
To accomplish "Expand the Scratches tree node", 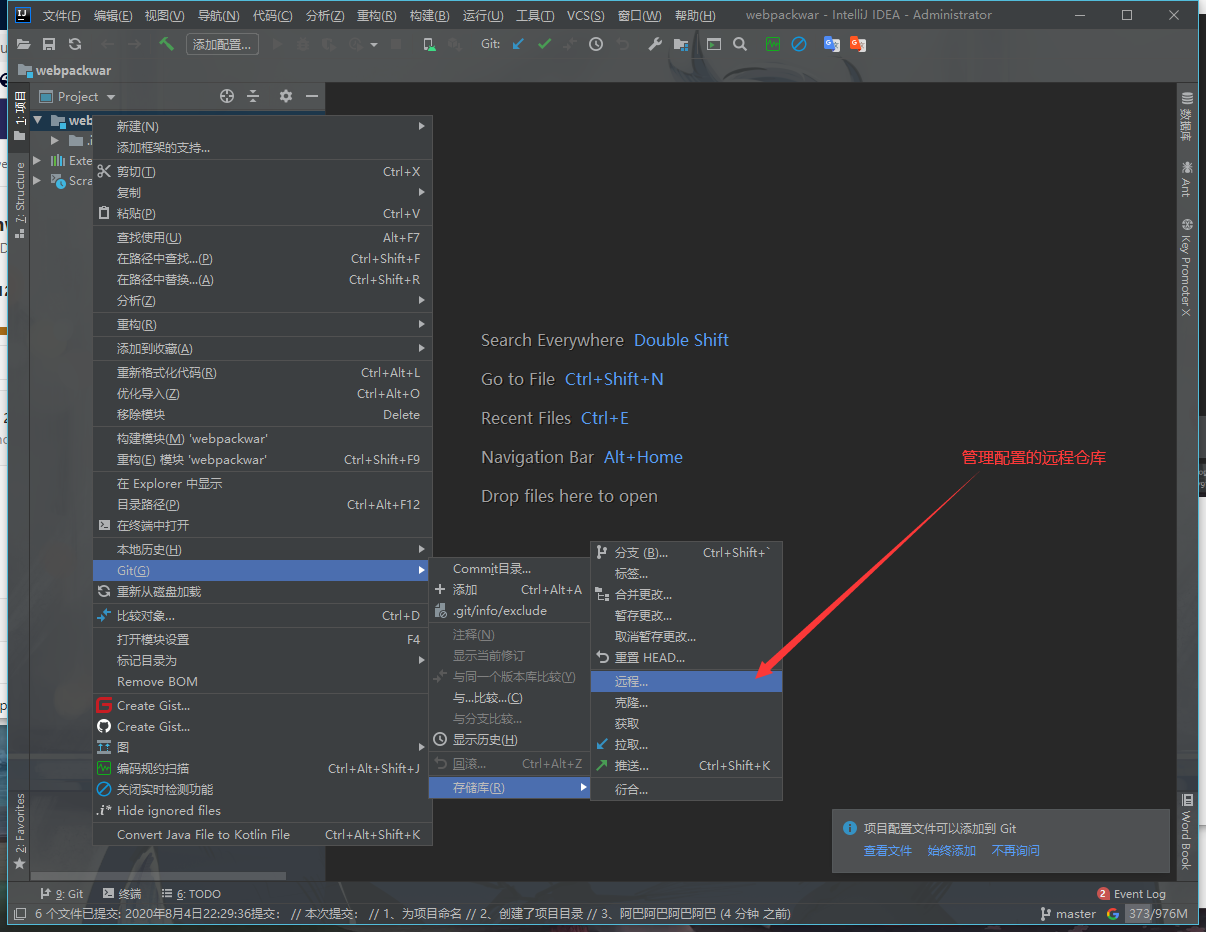I will [38, 181].
